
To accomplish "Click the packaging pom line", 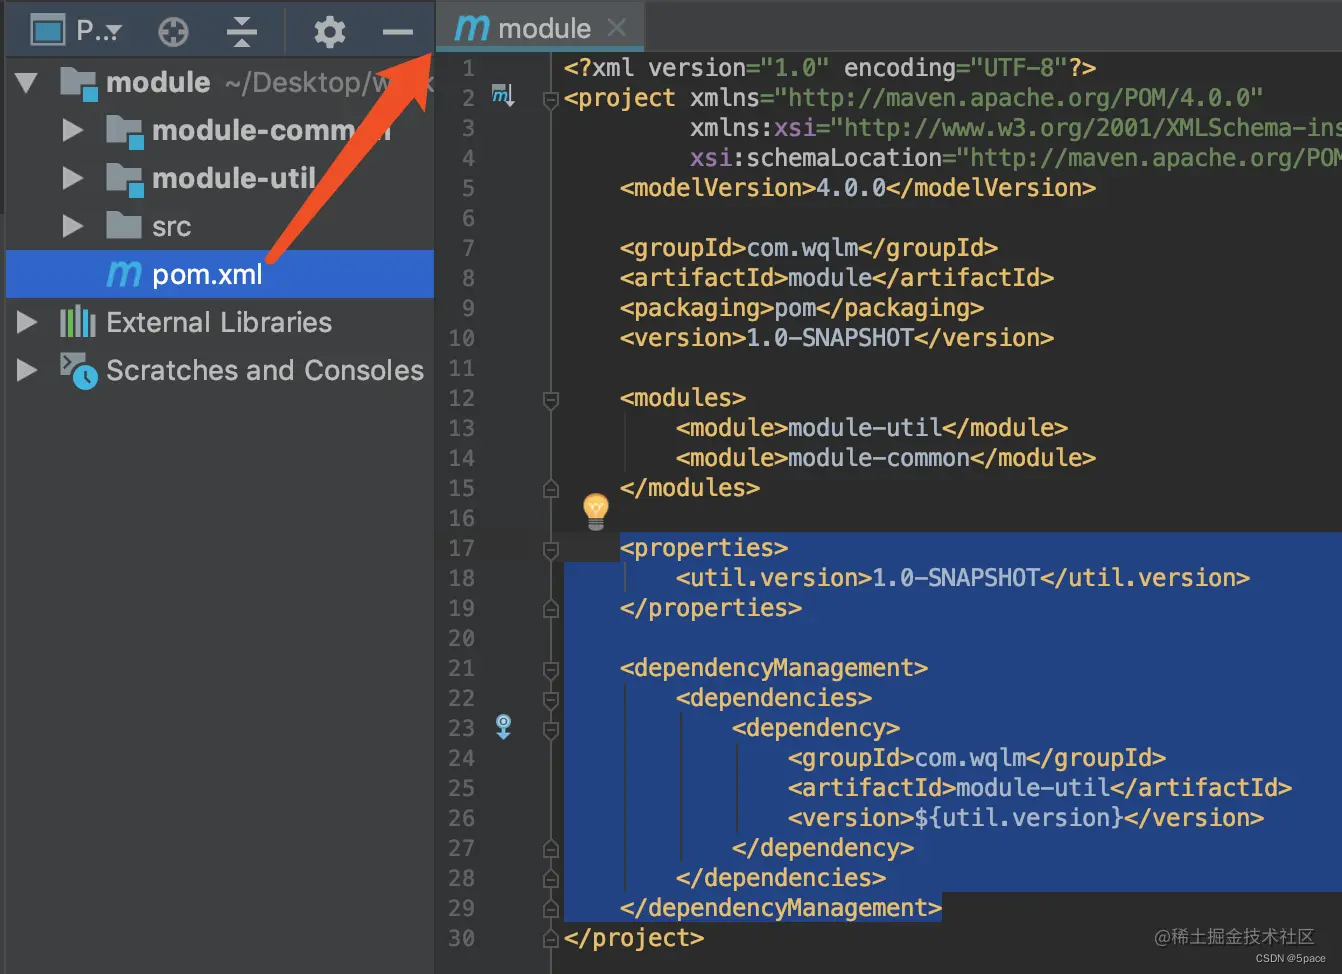I will (x=802, y=308).
